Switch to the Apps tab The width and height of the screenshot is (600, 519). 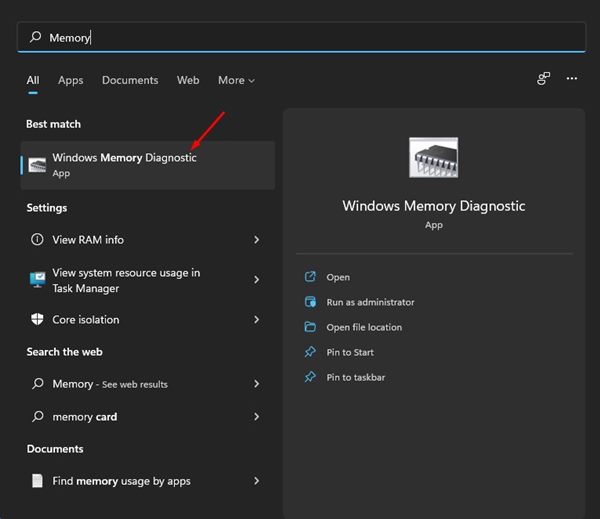[71, 80]
